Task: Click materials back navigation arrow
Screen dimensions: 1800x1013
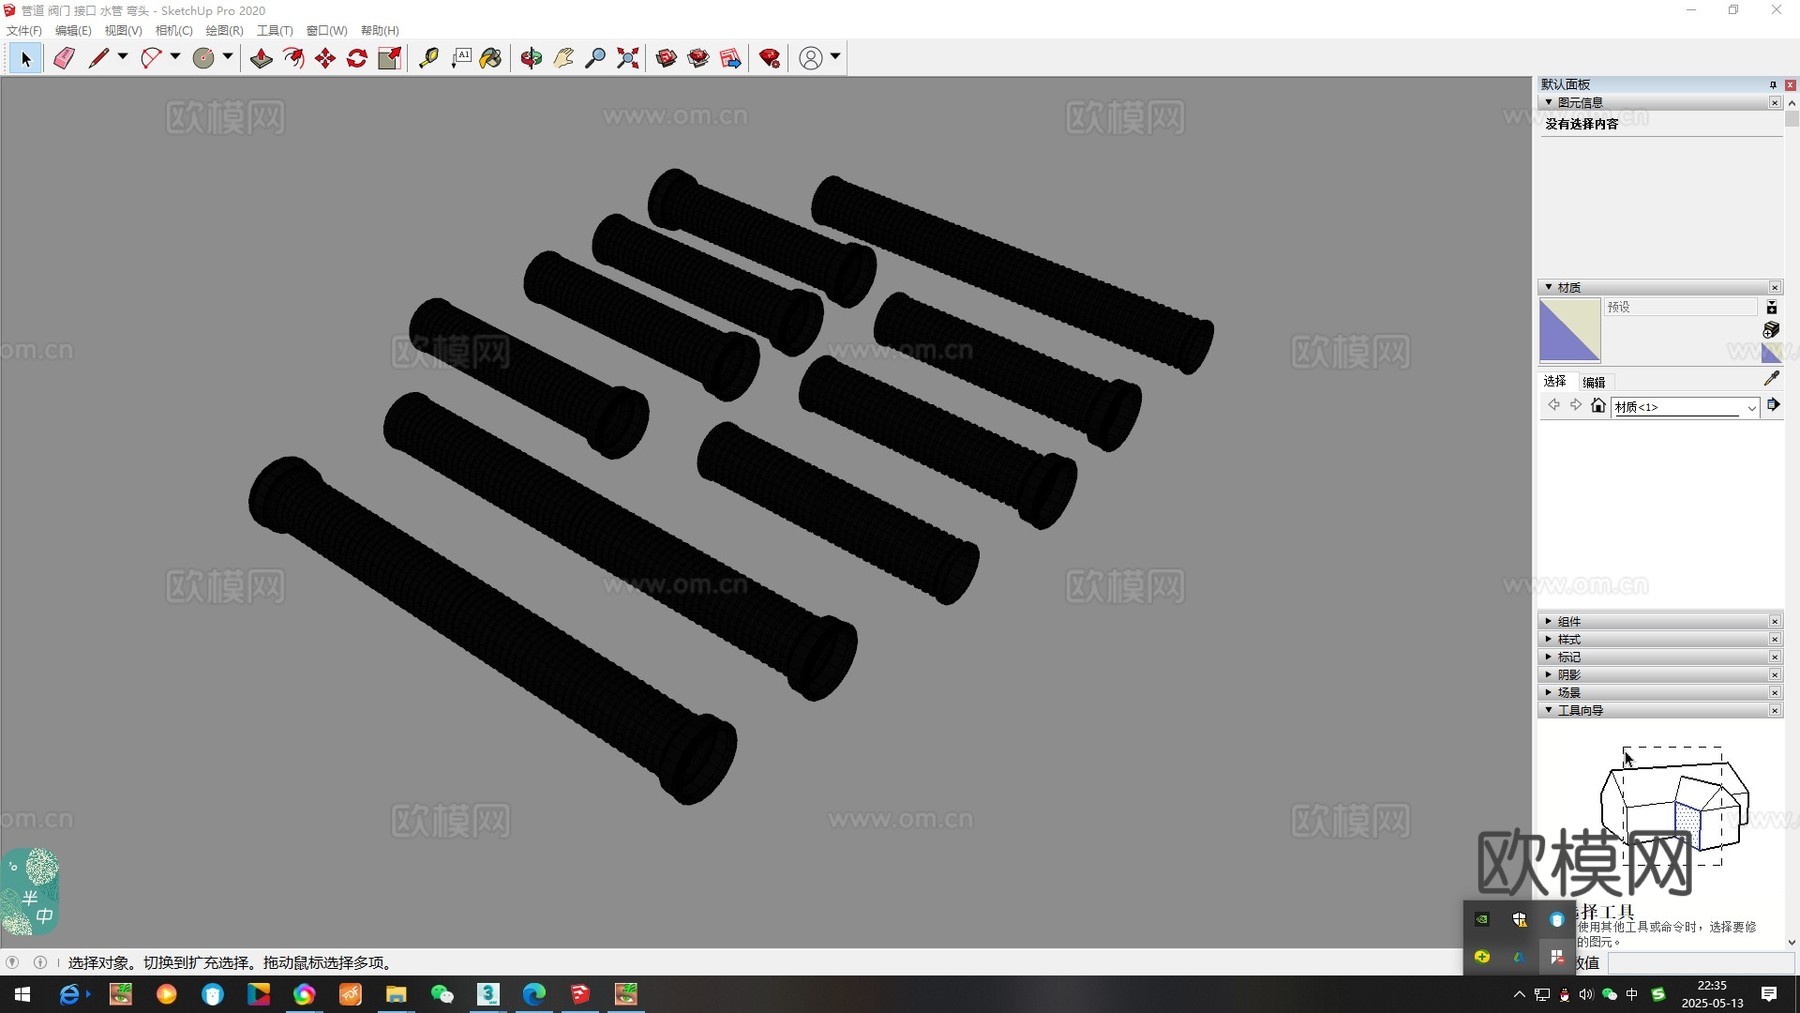Action: [x=1554, y=405]
